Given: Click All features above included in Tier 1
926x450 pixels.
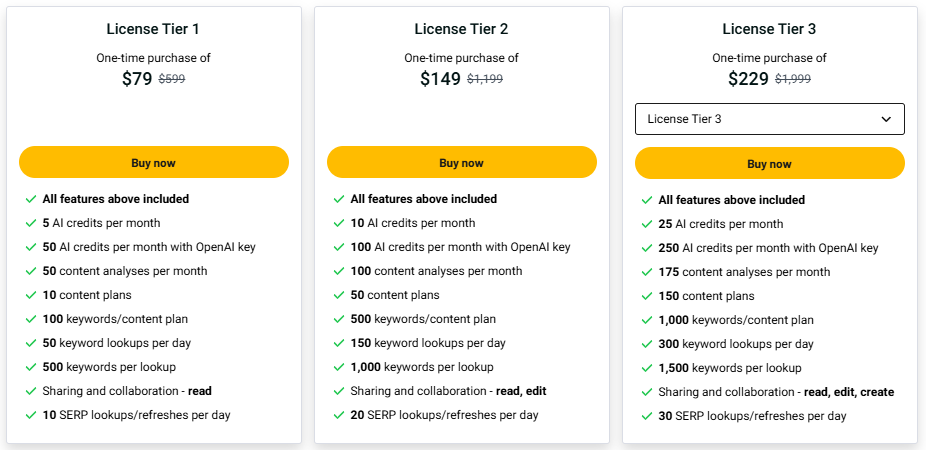Looking at the screenshot, I should pos(116,199).
